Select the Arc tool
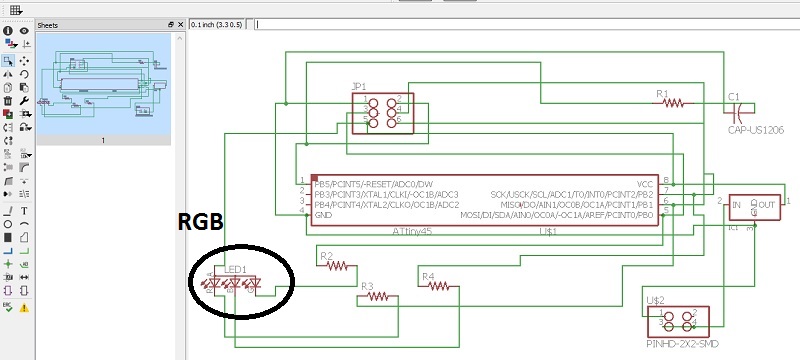This screenshot has width=800, height=360. coord(24,224)
